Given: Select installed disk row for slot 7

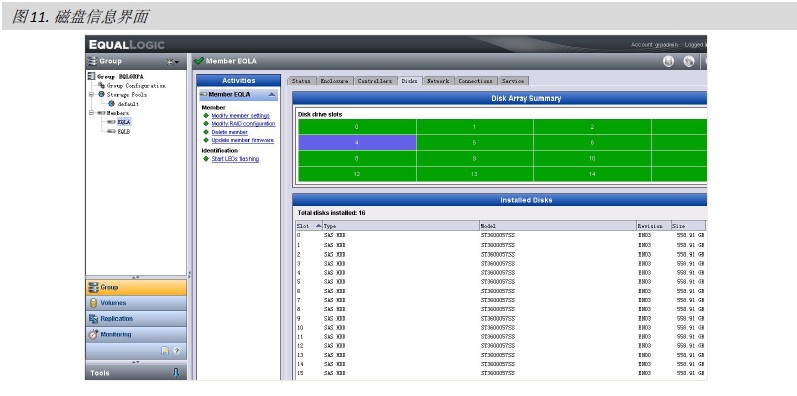Looking at the screenshot, I should (x=501, y=300).
